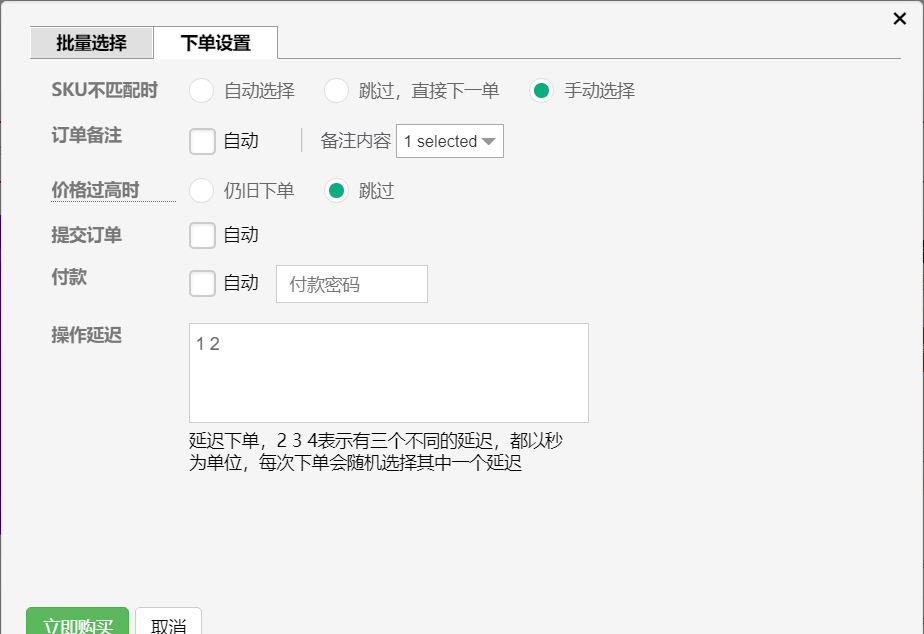Close the dialog with the X button
The height and width of the screenshot is (634, 924).
897,18
